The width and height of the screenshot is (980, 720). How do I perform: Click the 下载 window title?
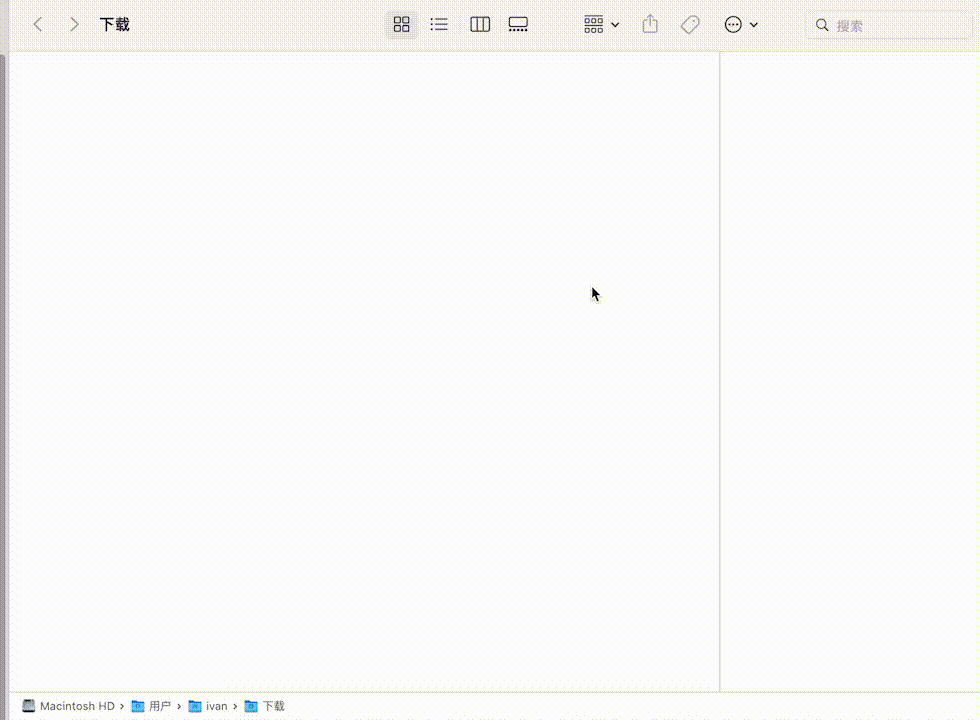(114, 25)
